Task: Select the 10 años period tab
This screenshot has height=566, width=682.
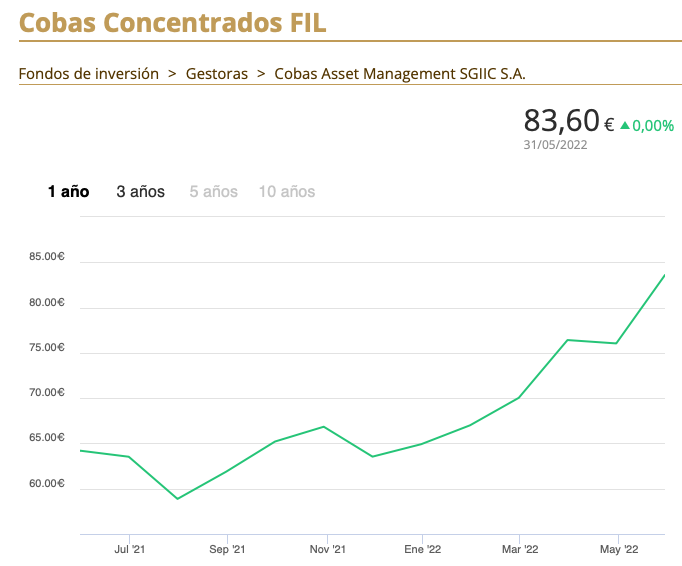Action: click(287, 191)
